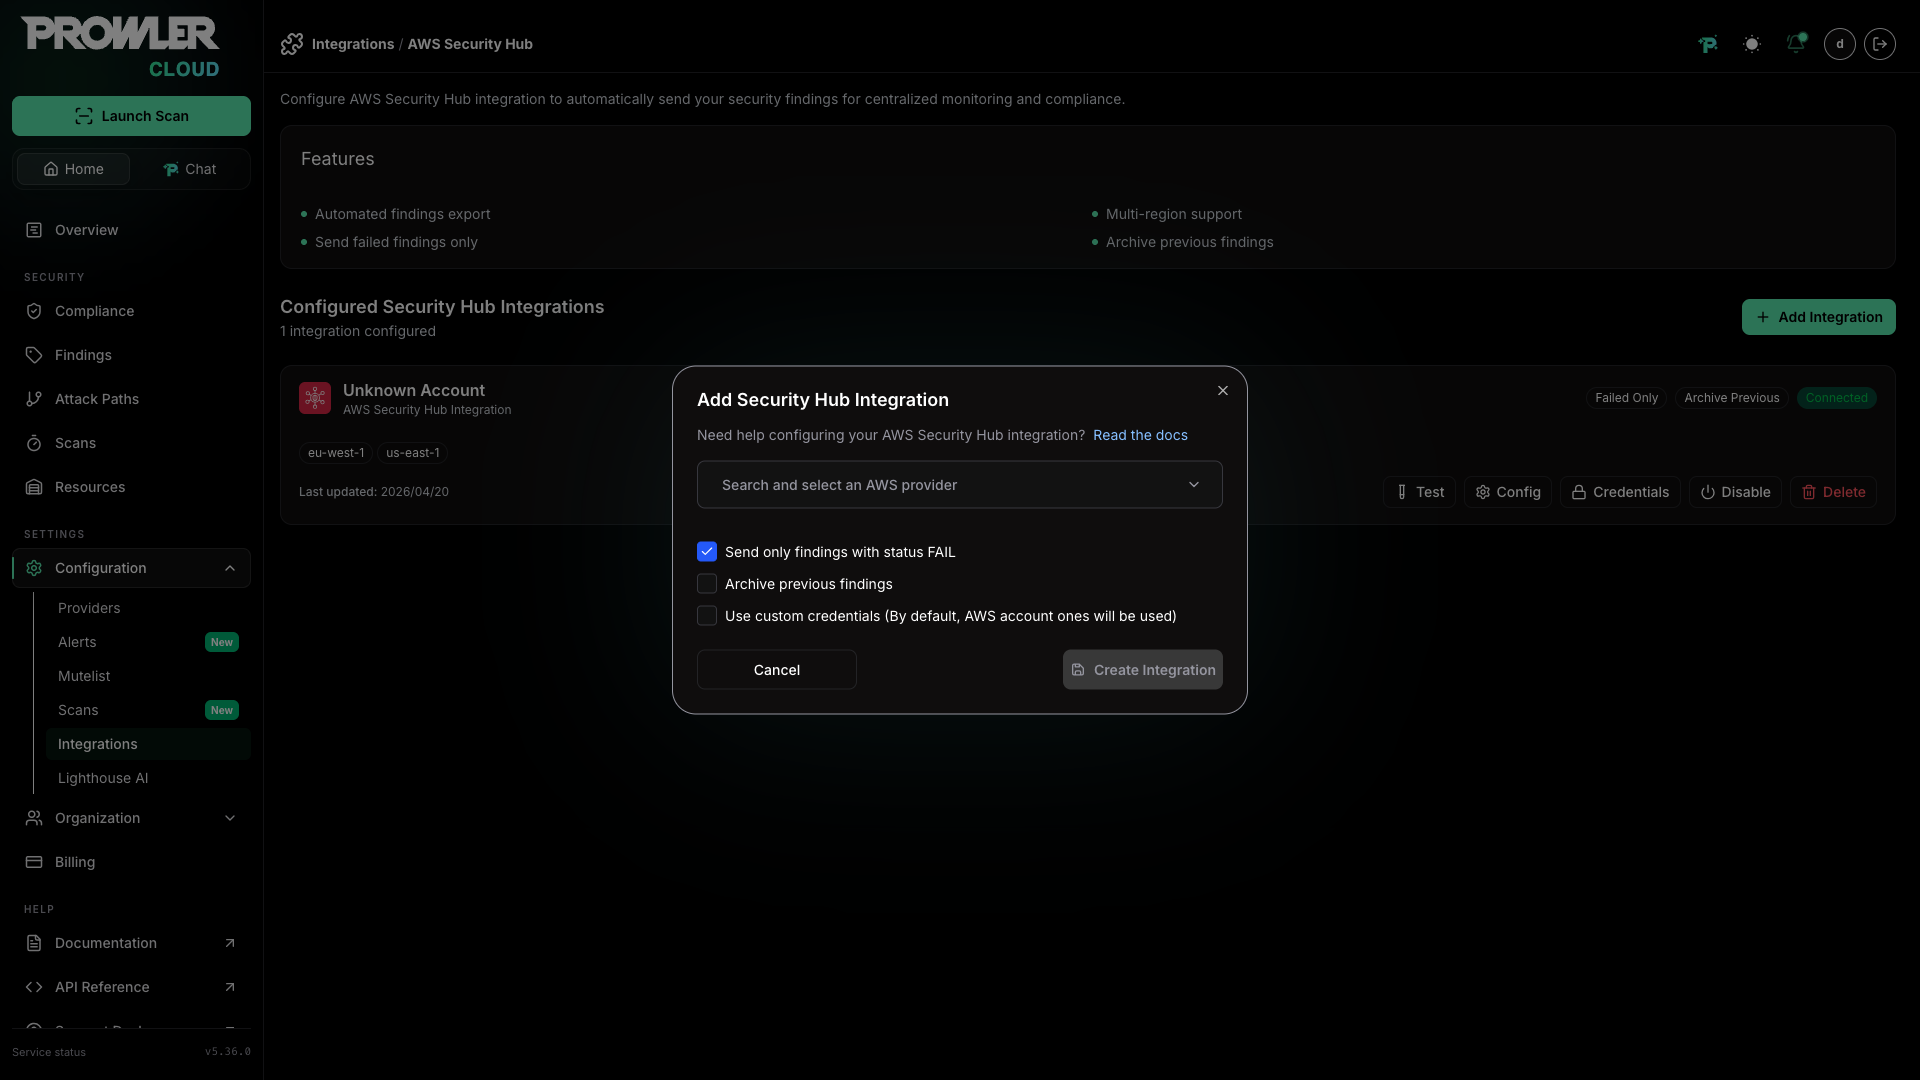Open Alerts under Configuration
The height and width of the screenshot is (1080, 1920).
click(x=148, y=642)
